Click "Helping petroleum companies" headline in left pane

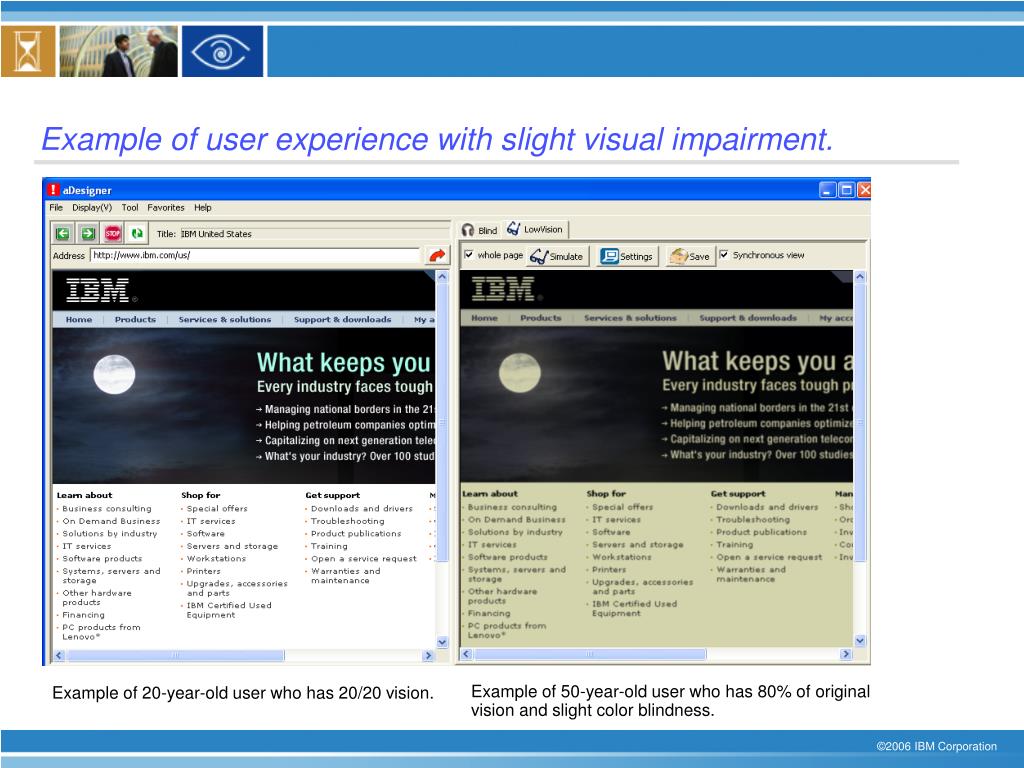click(x=349, y=425)
